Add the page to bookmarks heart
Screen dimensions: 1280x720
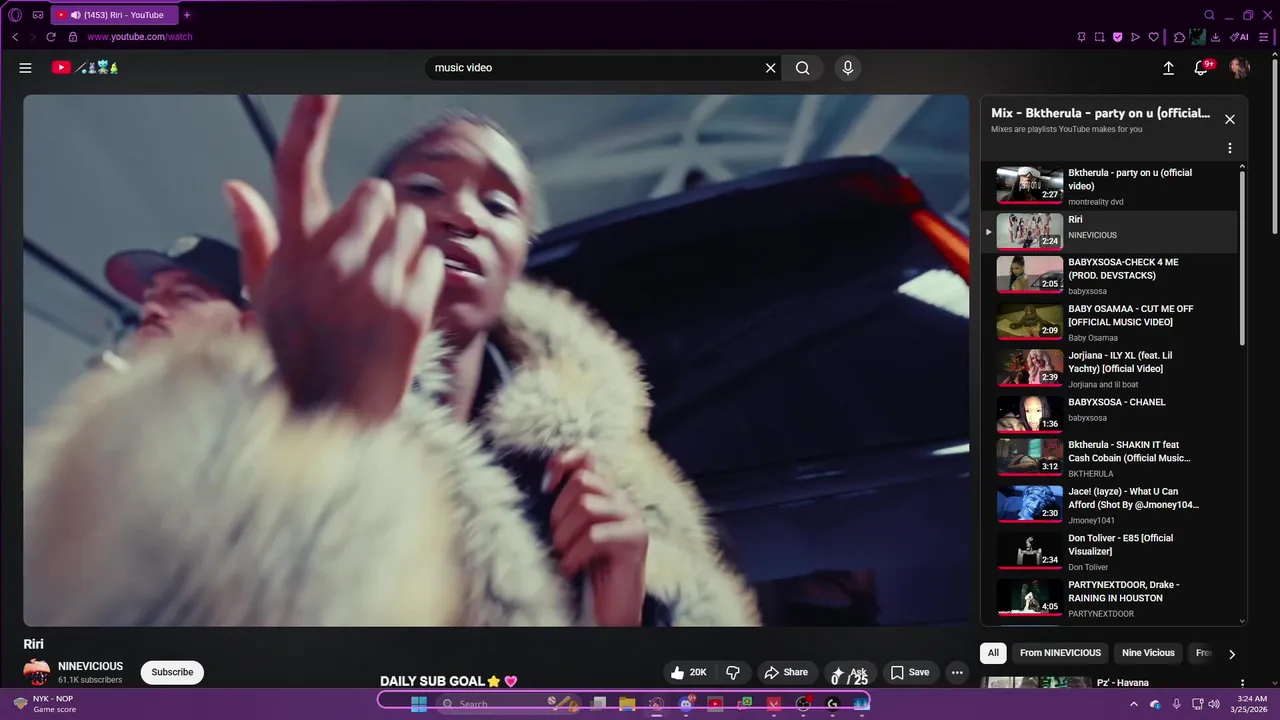pos(1153,37)
